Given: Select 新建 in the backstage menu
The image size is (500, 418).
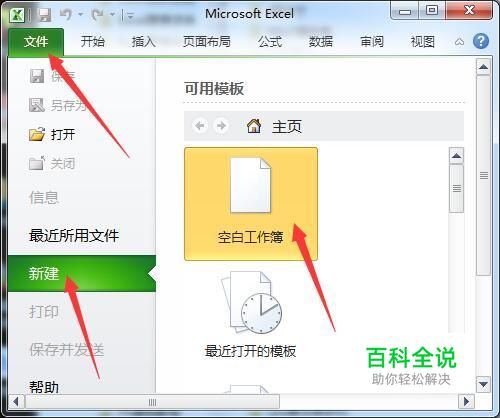Looking at the screenshot, I should click(x=82, y=274).
